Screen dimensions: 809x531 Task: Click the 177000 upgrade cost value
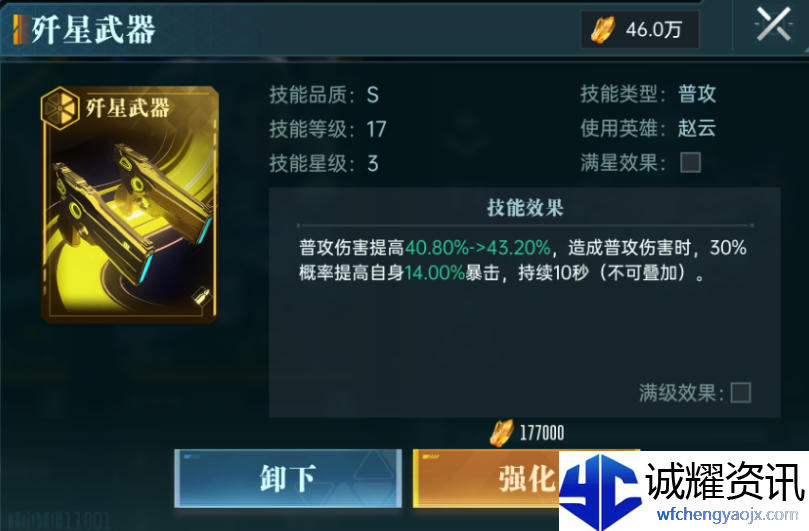point(542,433)
